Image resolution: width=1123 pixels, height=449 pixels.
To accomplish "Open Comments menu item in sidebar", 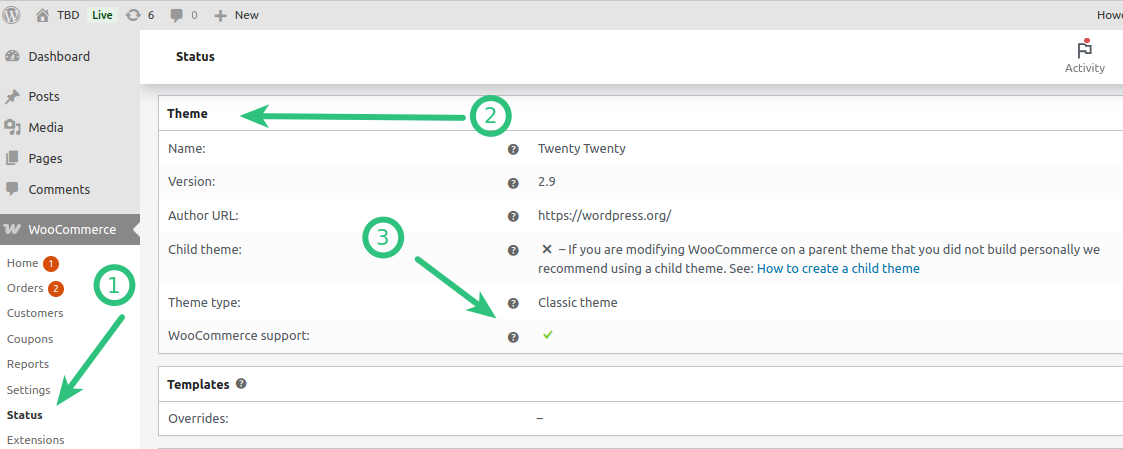I will [x=59, y=190].
